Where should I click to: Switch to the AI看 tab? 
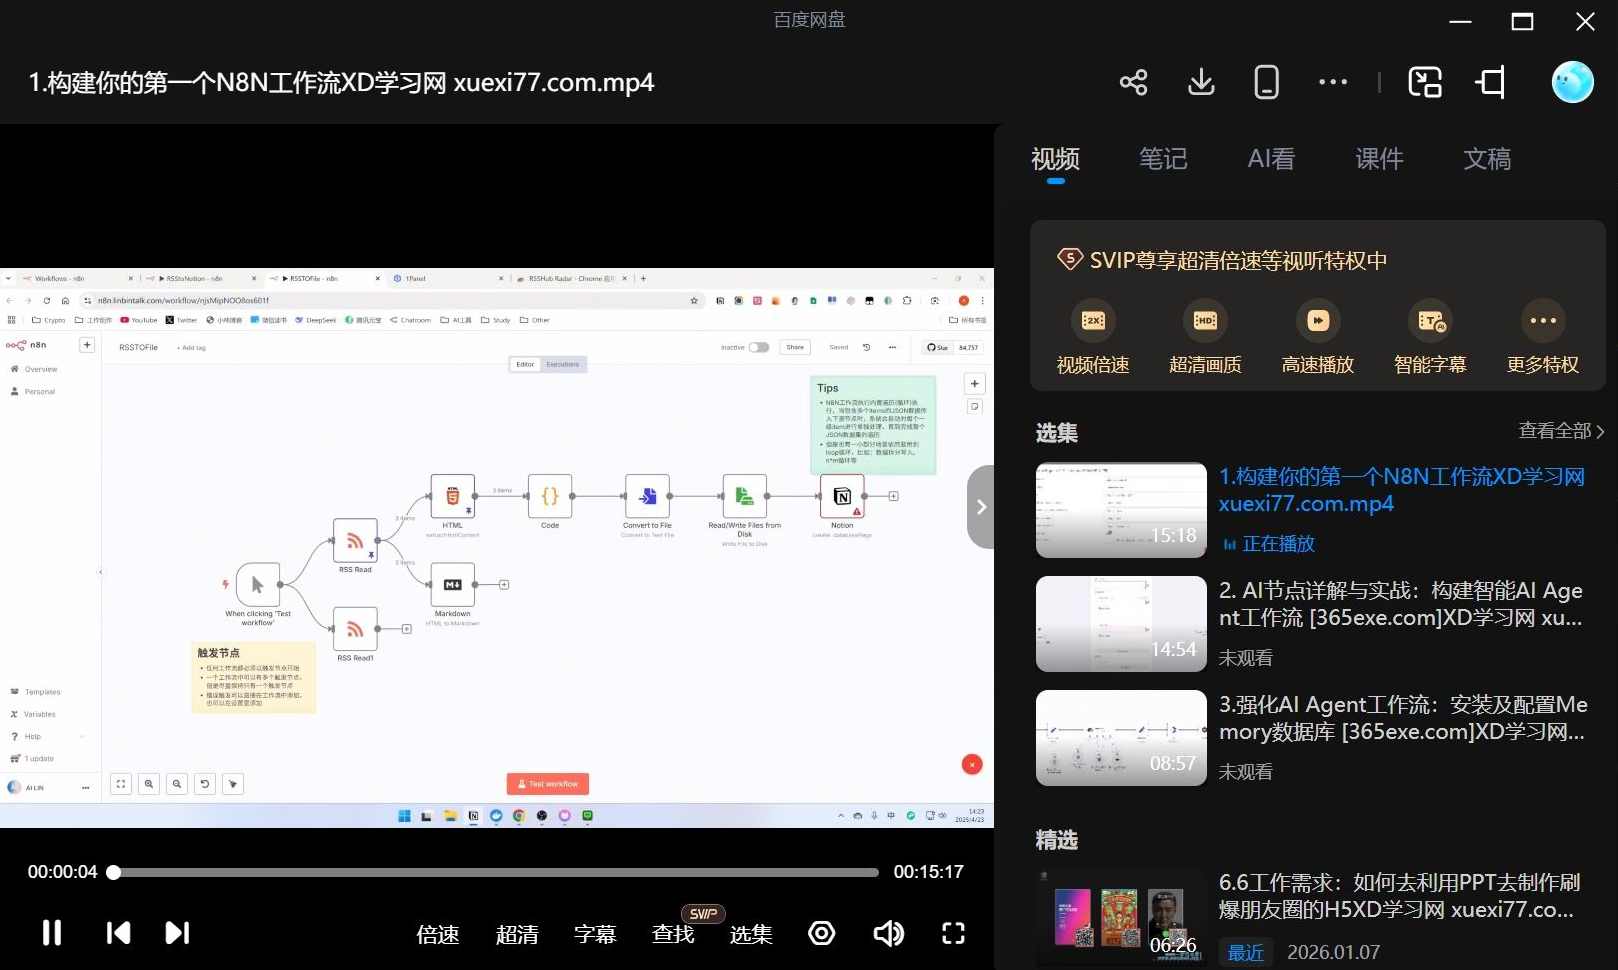[x=1271, y=159]
